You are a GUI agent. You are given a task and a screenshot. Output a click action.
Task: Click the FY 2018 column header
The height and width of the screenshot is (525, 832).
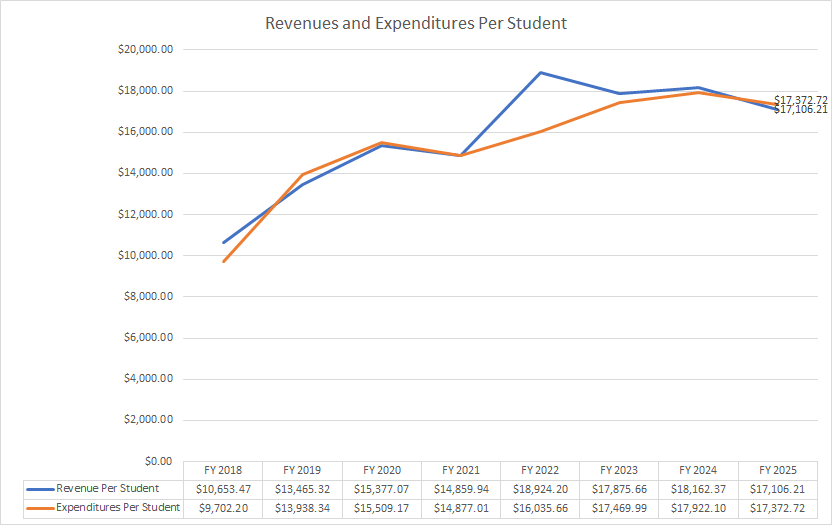tap(224, 470)
